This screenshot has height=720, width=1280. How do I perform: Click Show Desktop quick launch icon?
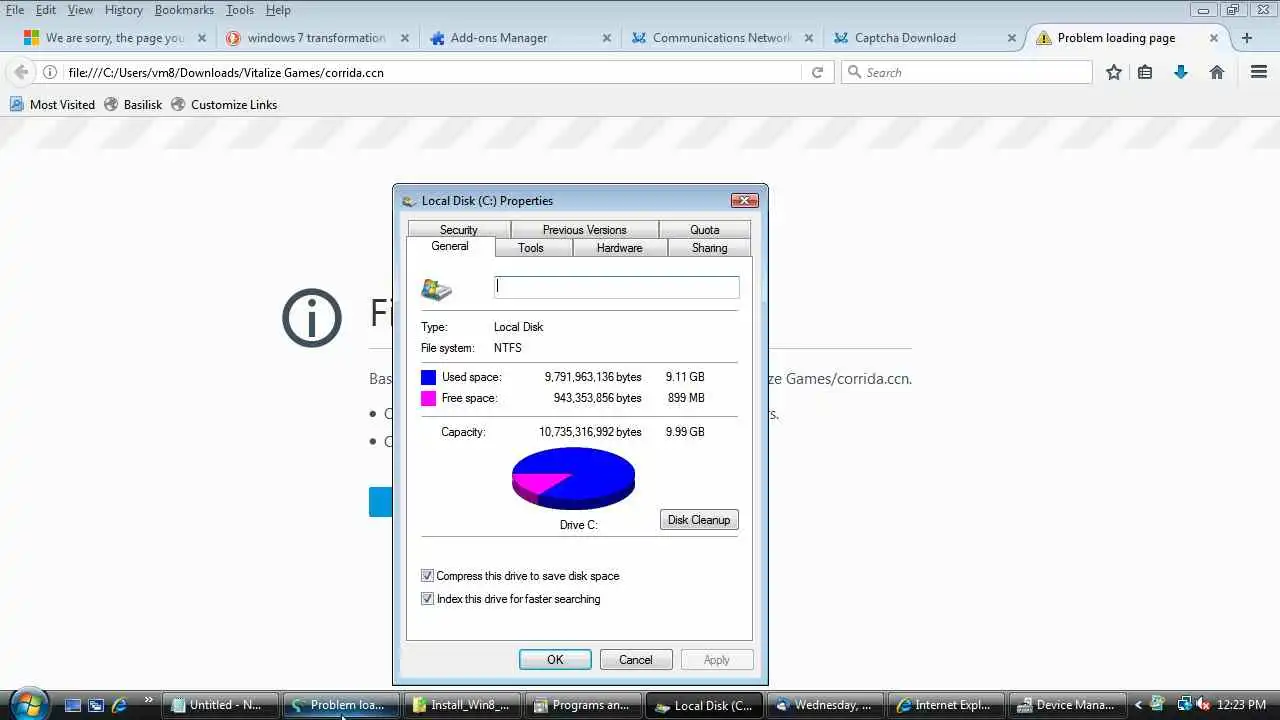(73, 705)
